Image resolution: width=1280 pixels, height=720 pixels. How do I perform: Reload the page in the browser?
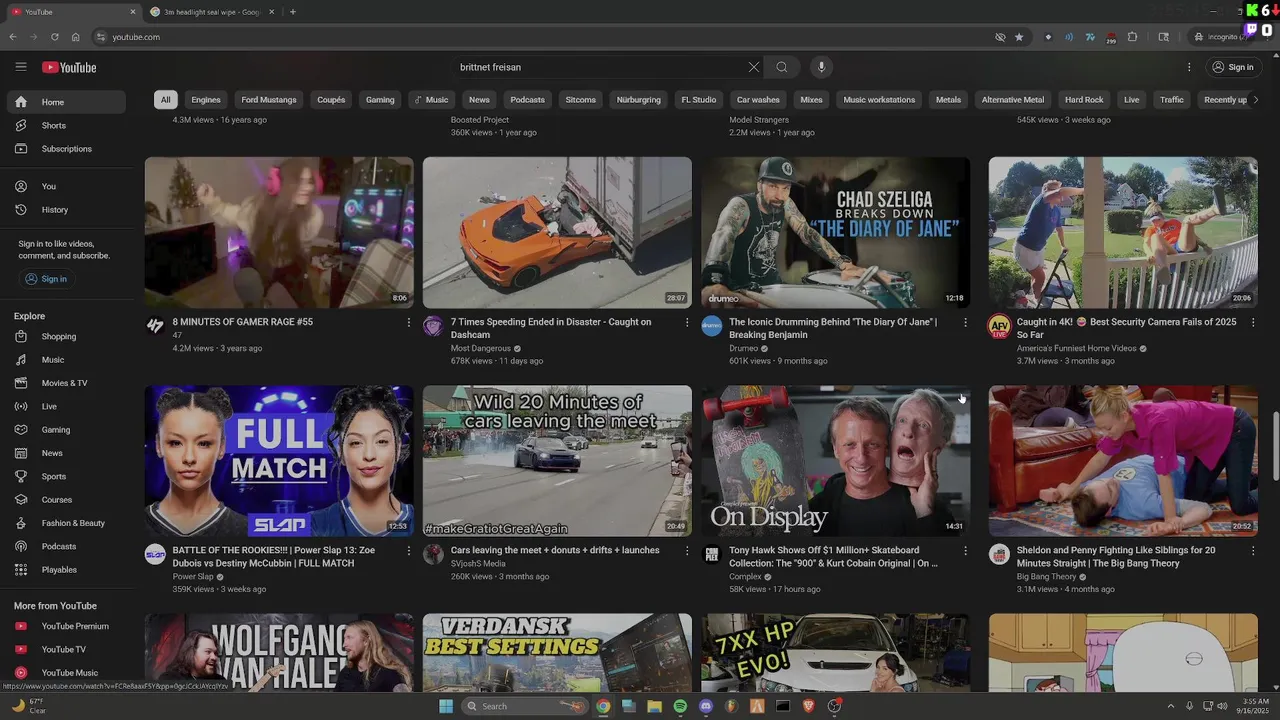coord(54,37)
